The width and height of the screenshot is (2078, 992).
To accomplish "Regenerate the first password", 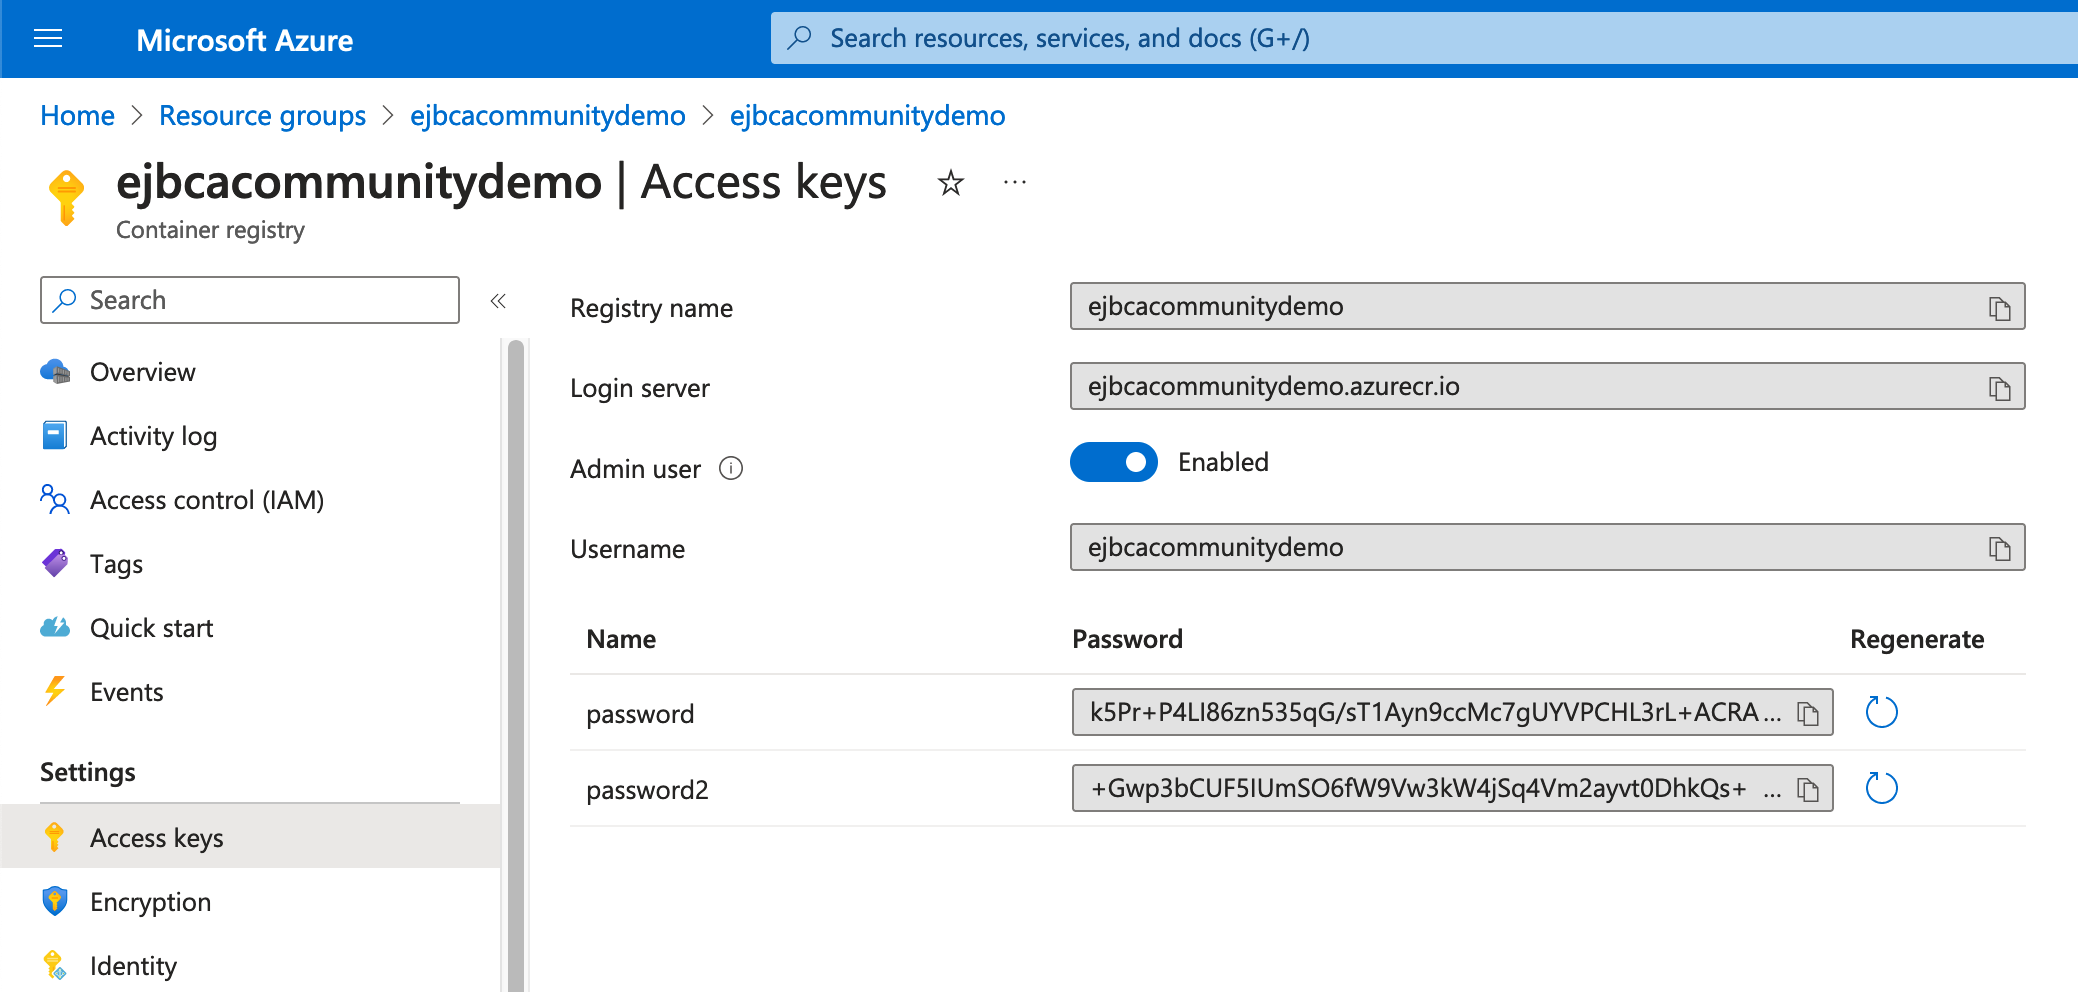I will click(x=1881, y=712).
